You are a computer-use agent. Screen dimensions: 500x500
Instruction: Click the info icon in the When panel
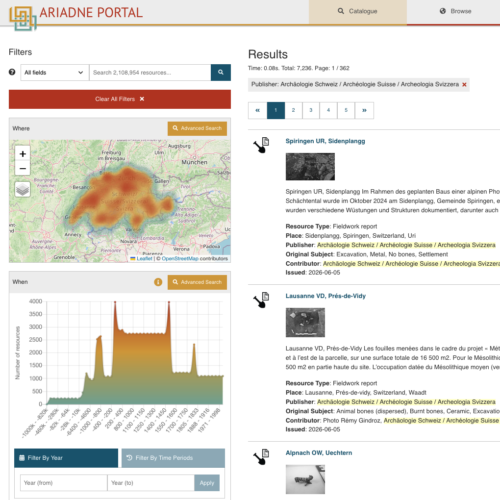click(x=158, y=282)
